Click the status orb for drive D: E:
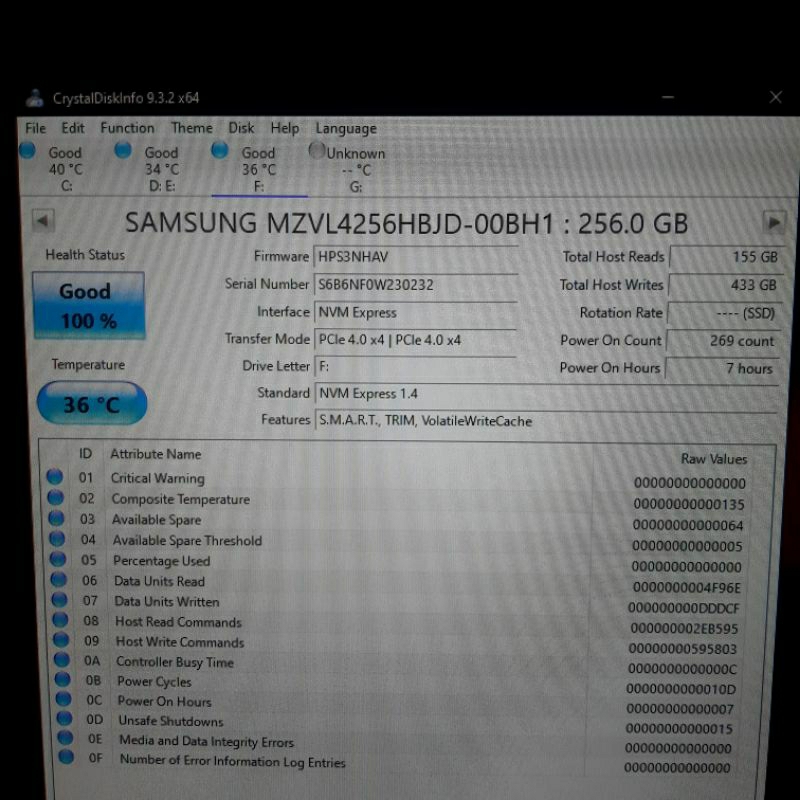This screenshot has width=800, height=800. (x=123, y=150)
